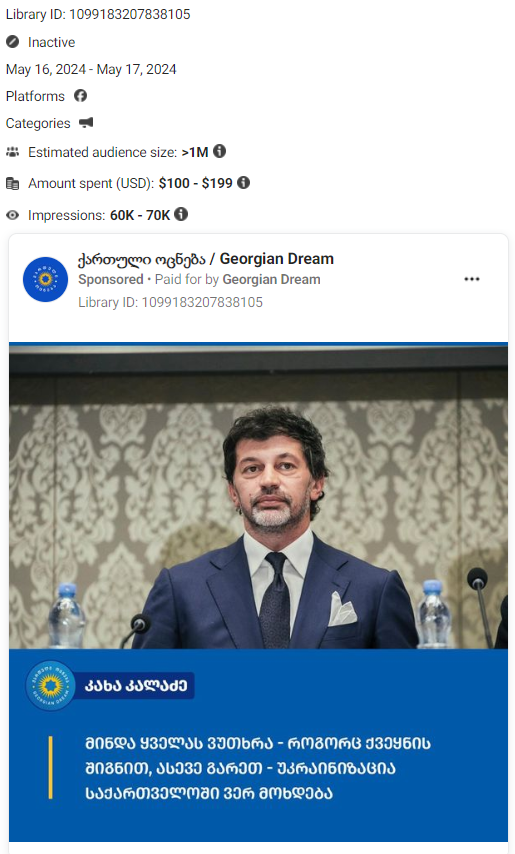The image size is (515, 854).
Task: Open the three-dot ad options menu
Action: [x=472, y=279]
